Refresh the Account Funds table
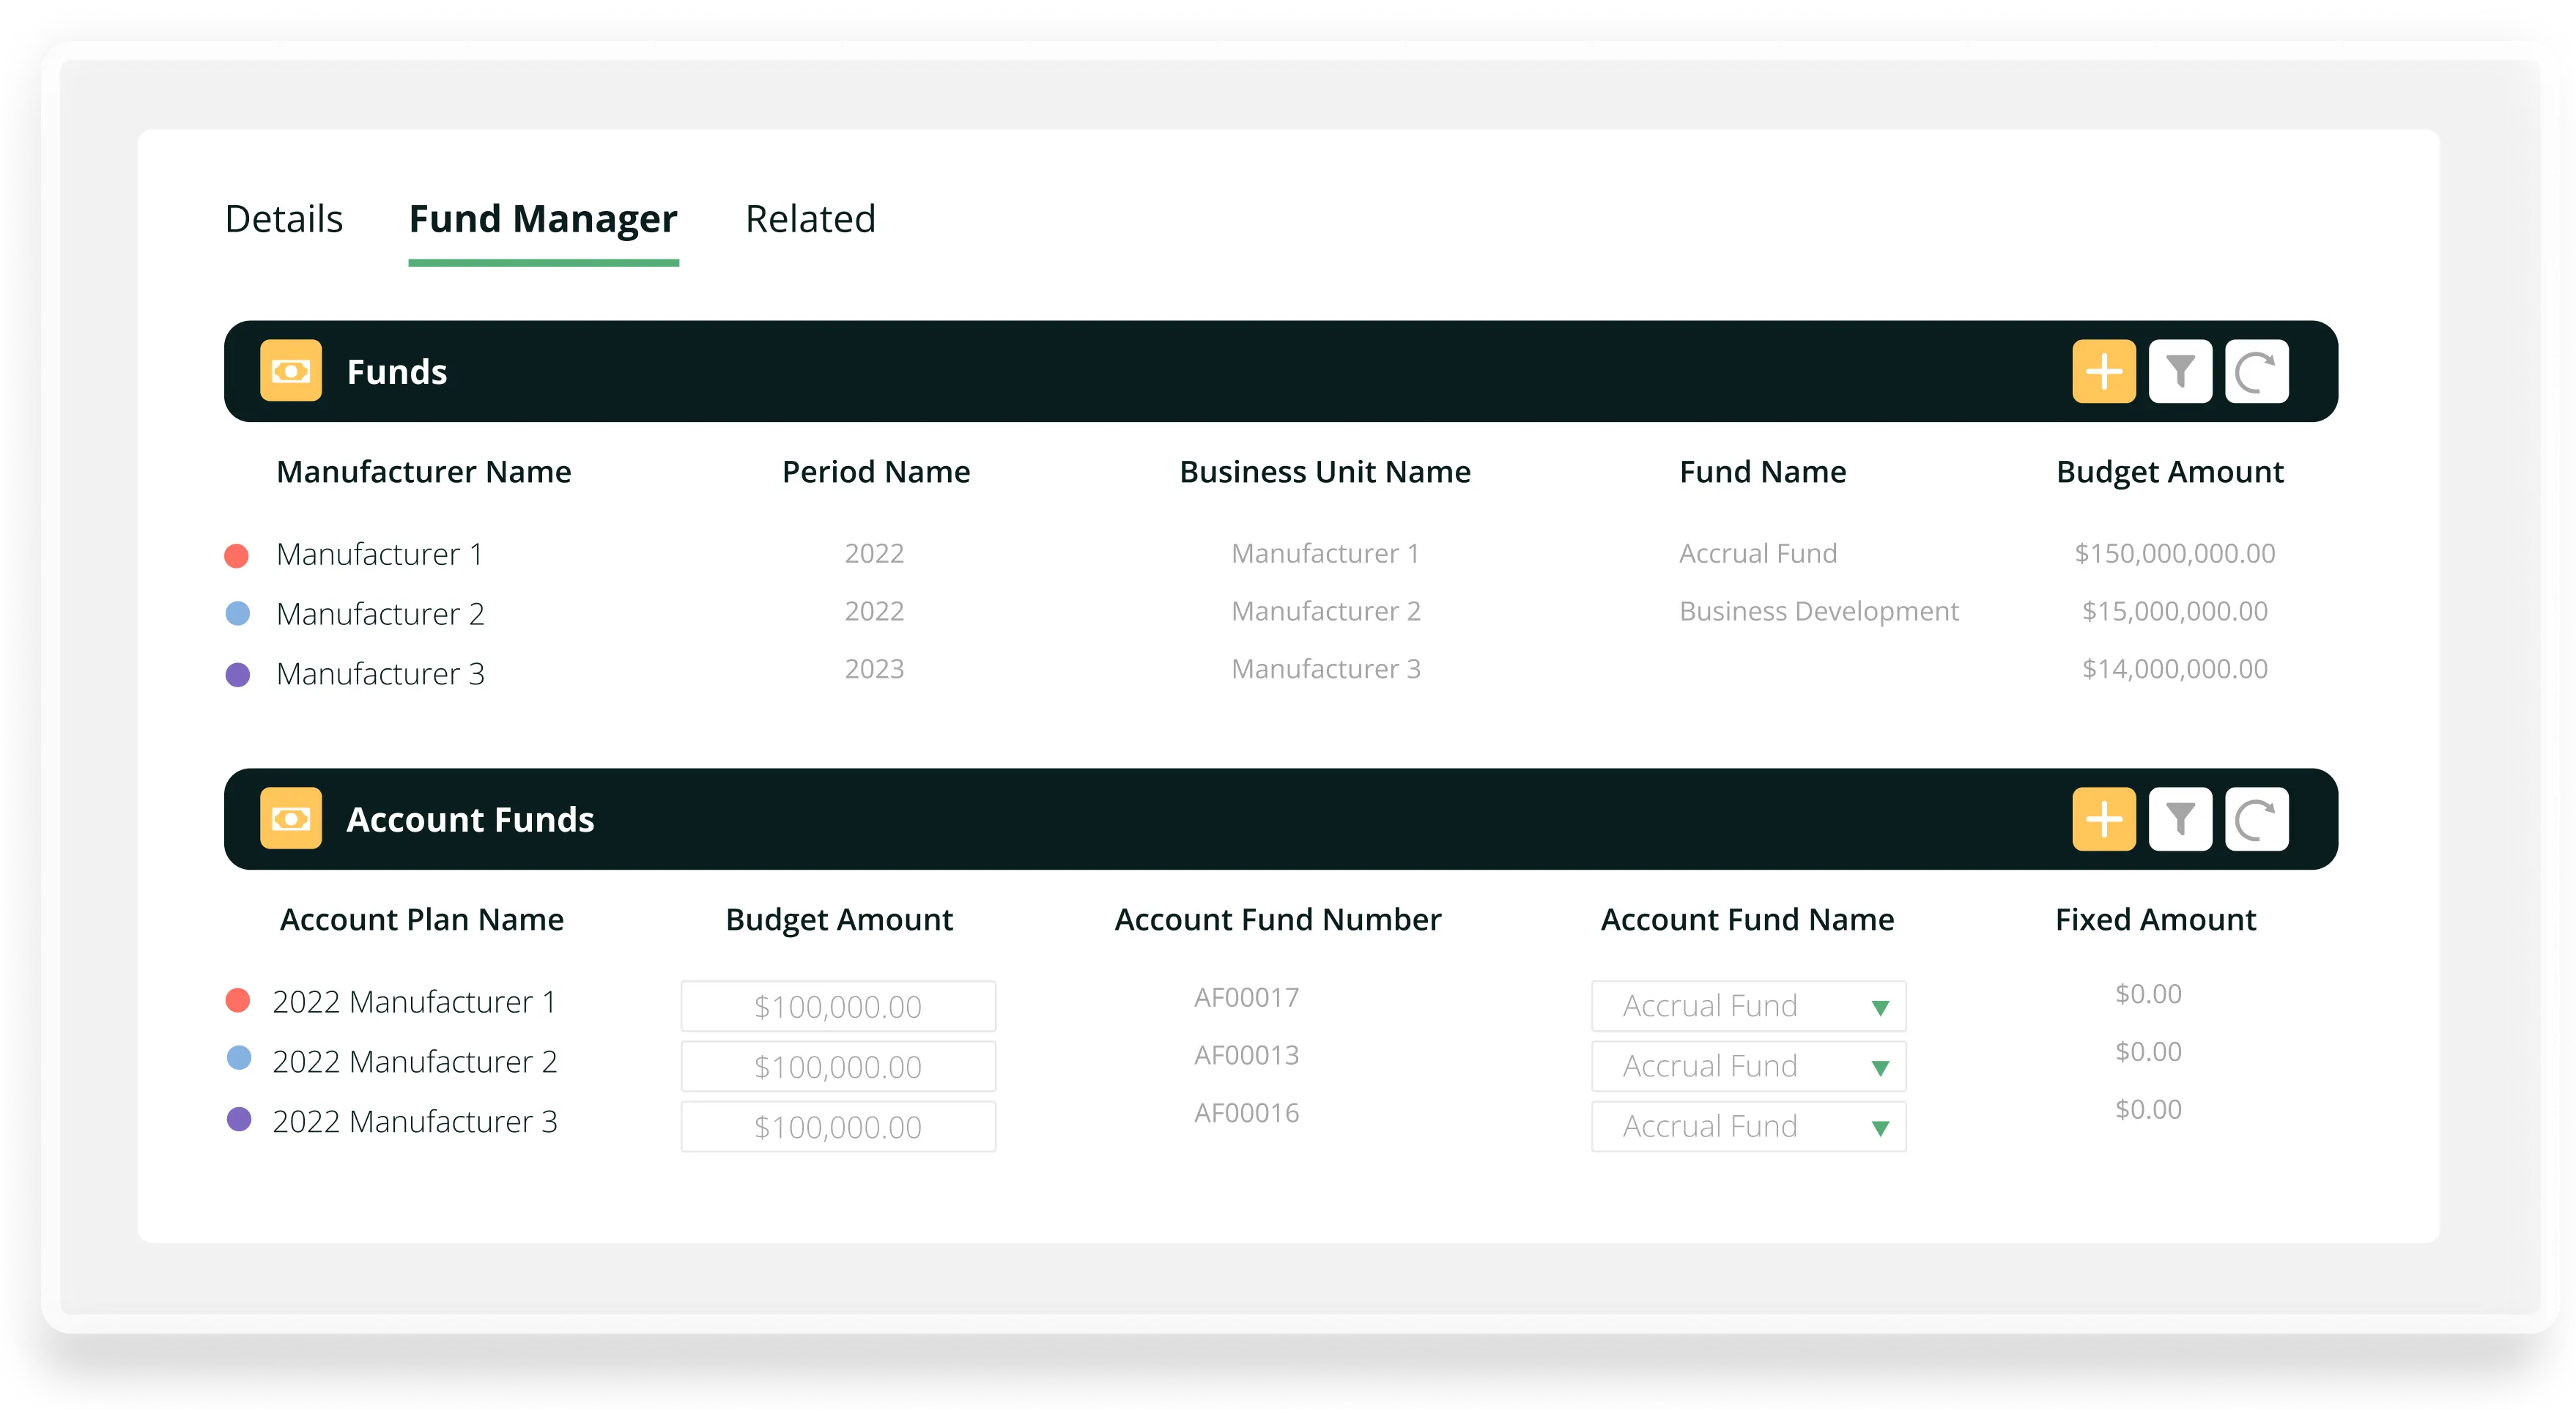The image size is (2576, 1409). (x=2256, y=819)
